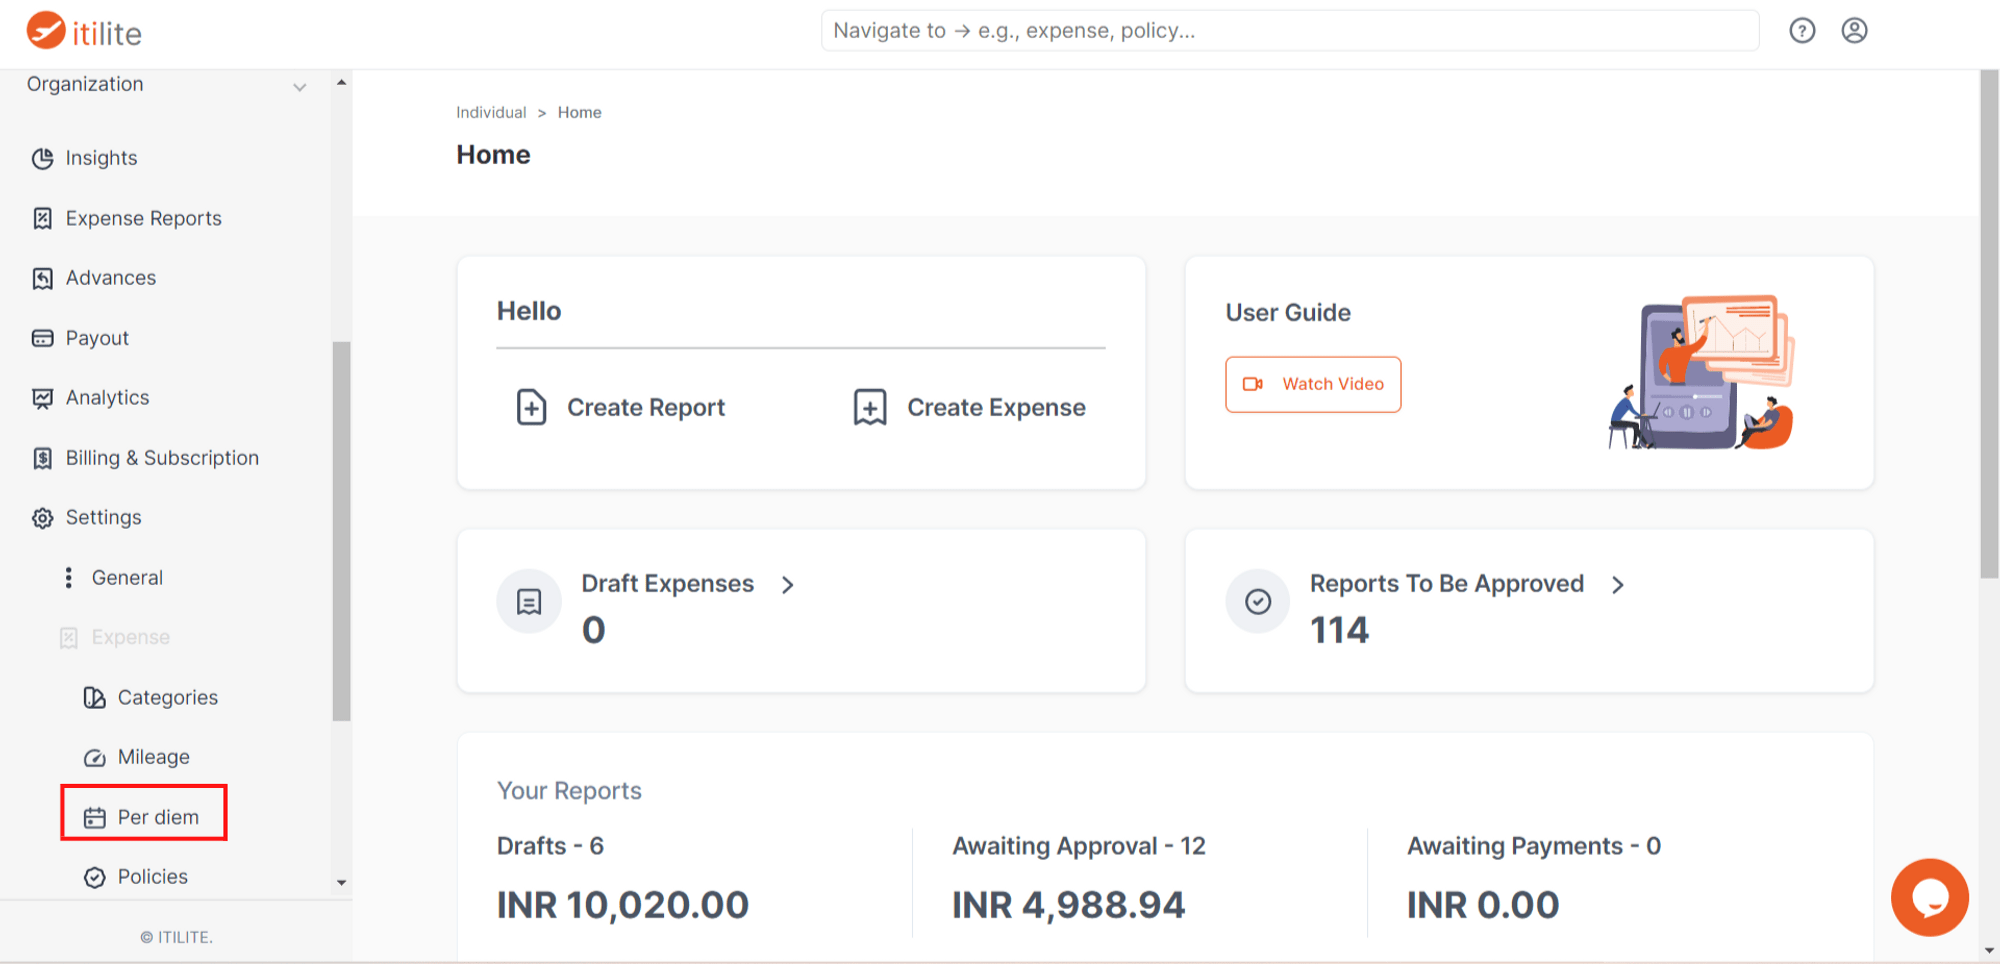Click the Create Report document icon
2000x964 pixels.
coord(531,408)
